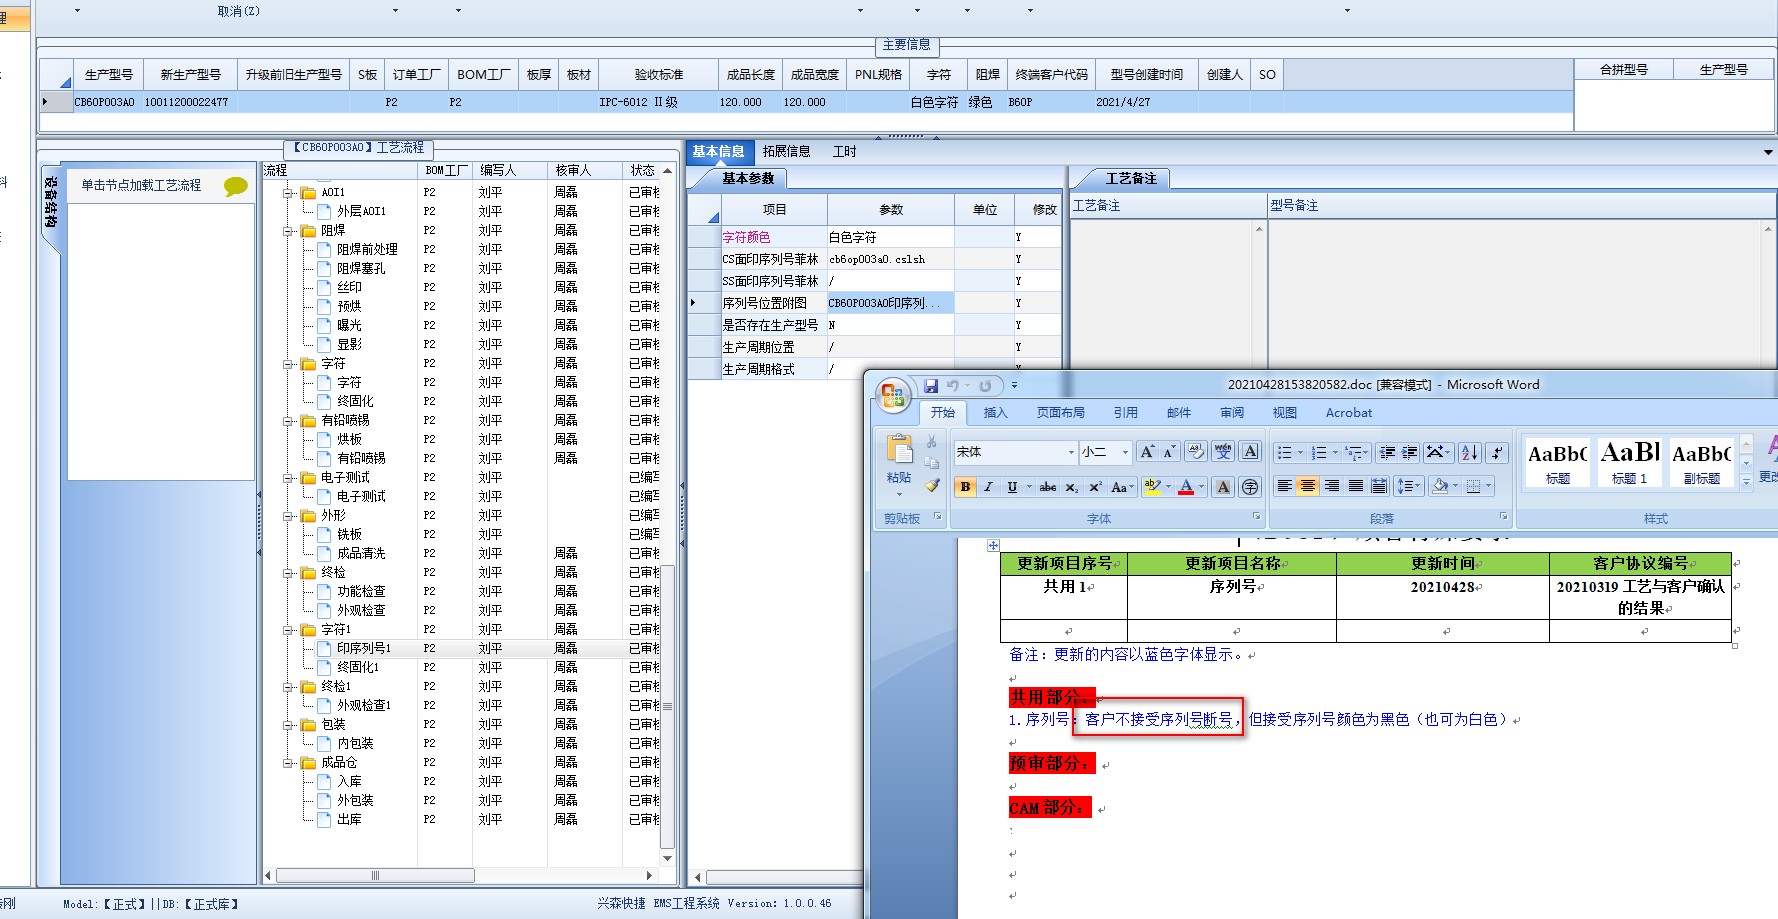This screenshot has height=919, width=1778.
Task: Sort by the 生产型号 column header
Action: click(x=109, y=75)
